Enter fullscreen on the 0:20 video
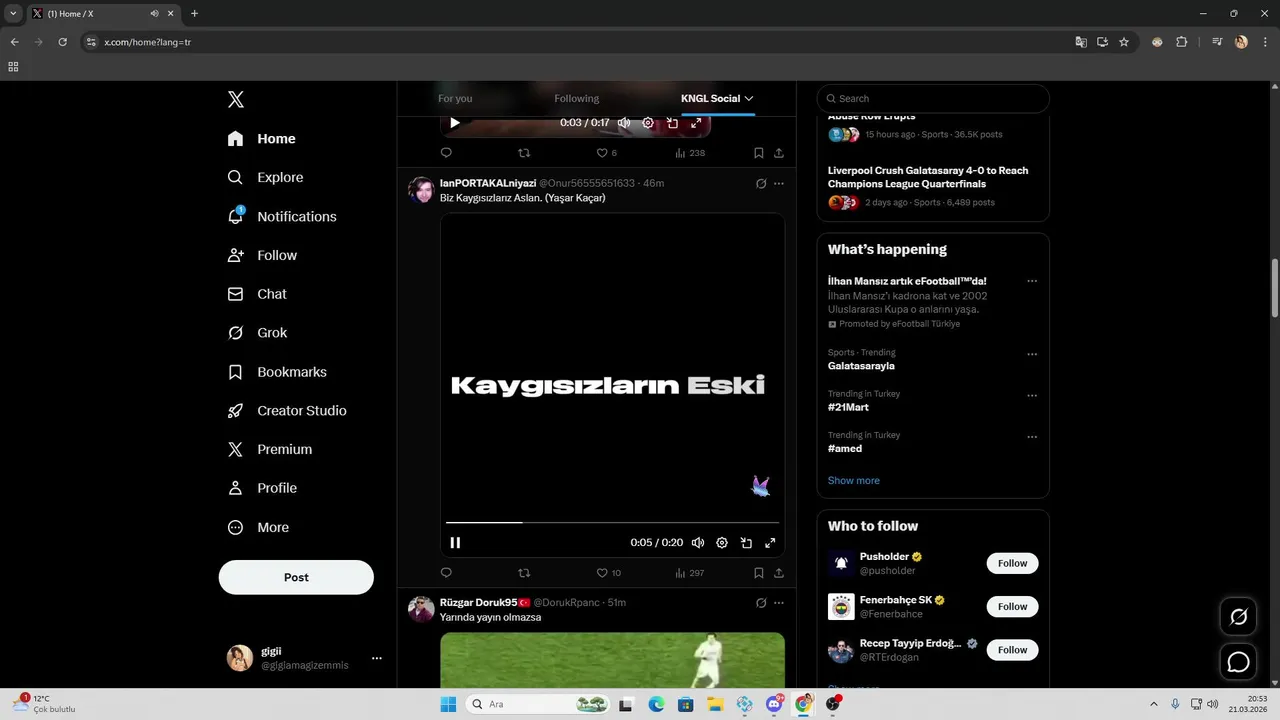Image resolution: width=1280 pixels, height=720 pixels. [x=770, y=543]
